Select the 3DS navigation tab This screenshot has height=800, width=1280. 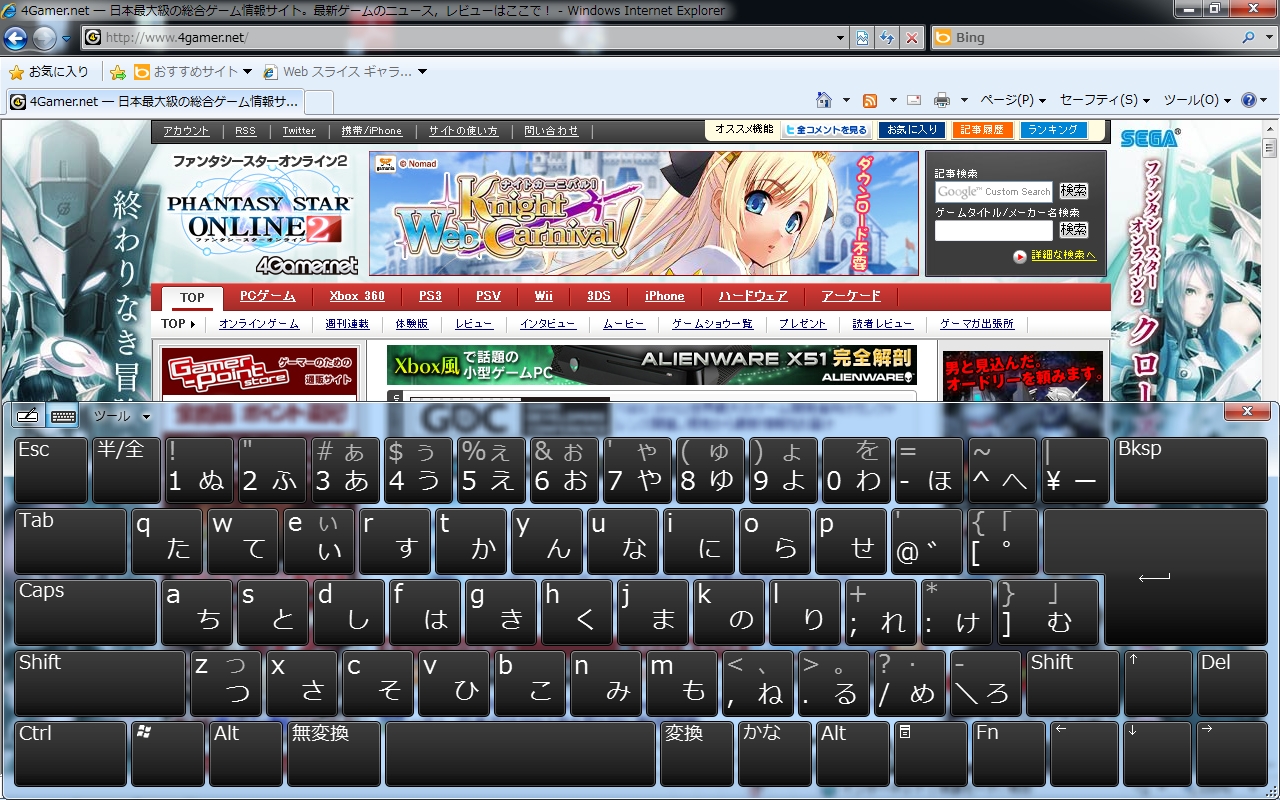[x=599, y=296]
